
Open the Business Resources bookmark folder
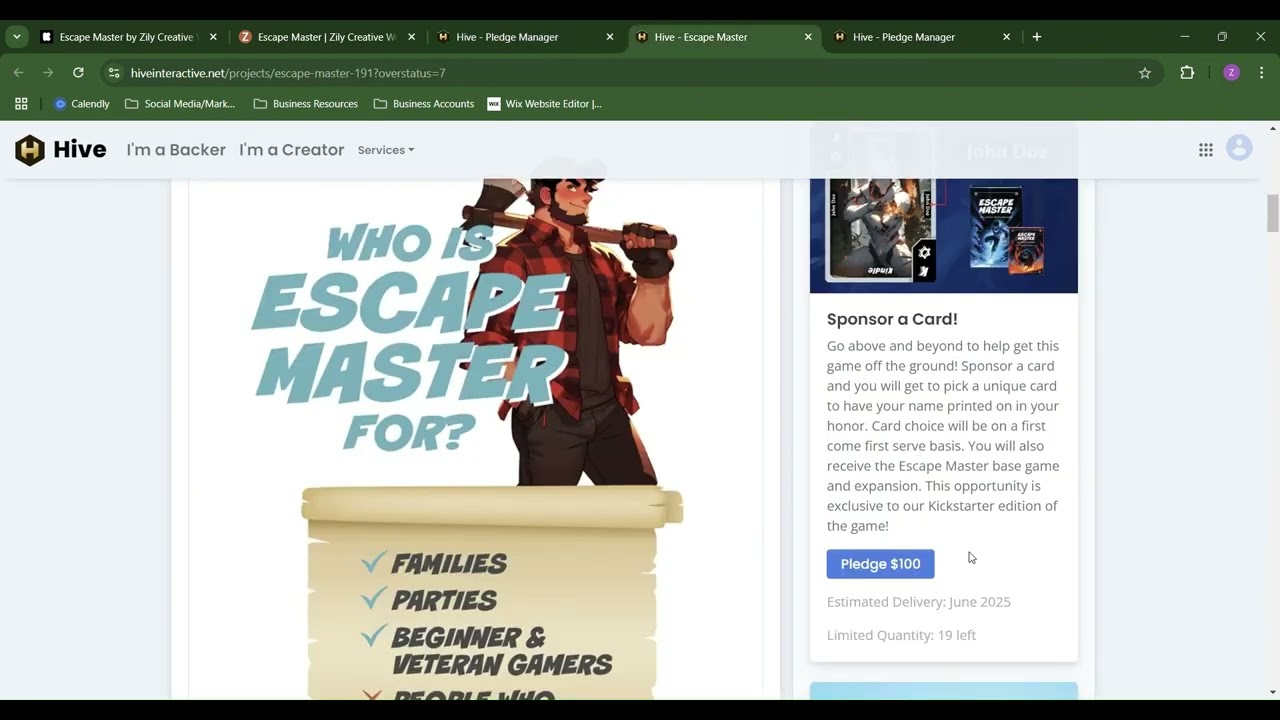306,104
